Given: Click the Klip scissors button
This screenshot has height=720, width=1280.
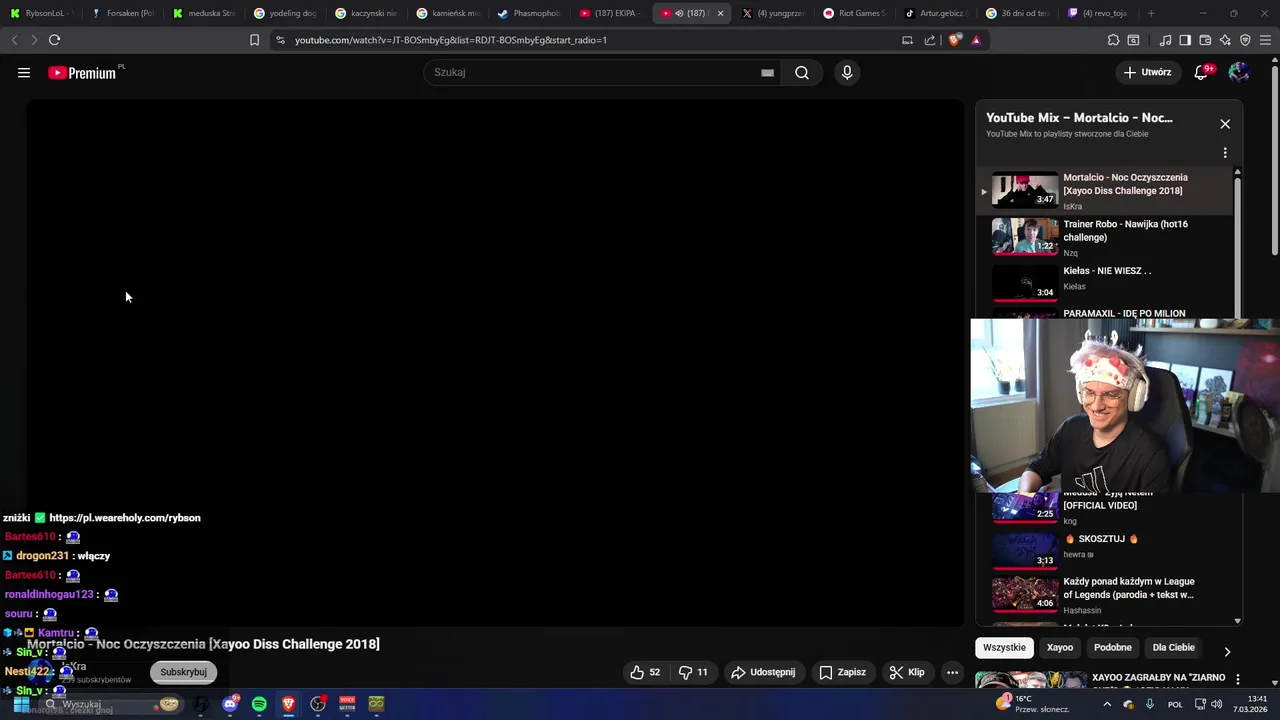Looking at the screenshot, I should pyautogui.click(x=907, y=673).
